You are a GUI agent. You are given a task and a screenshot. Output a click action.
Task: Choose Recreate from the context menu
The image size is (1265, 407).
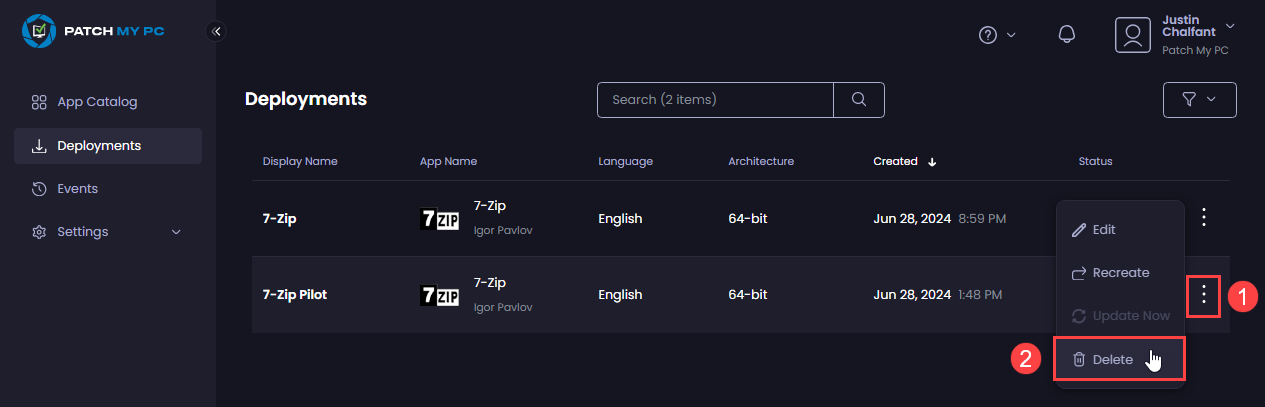pos(1120,273)
